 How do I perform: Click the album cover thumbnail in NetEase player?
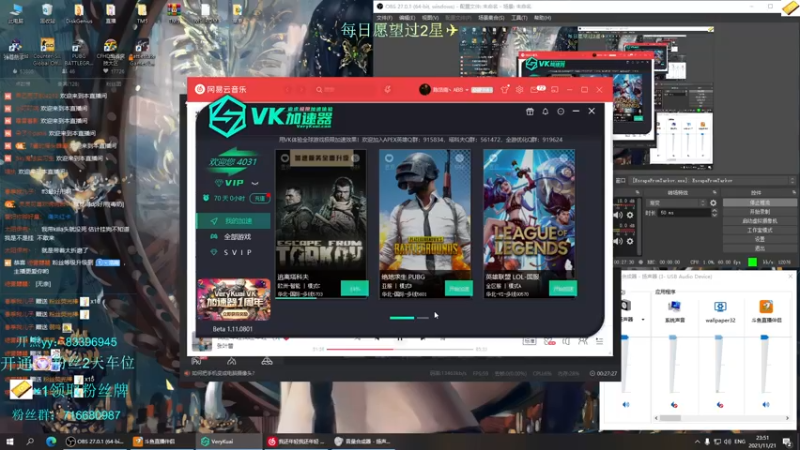point(202,342)
